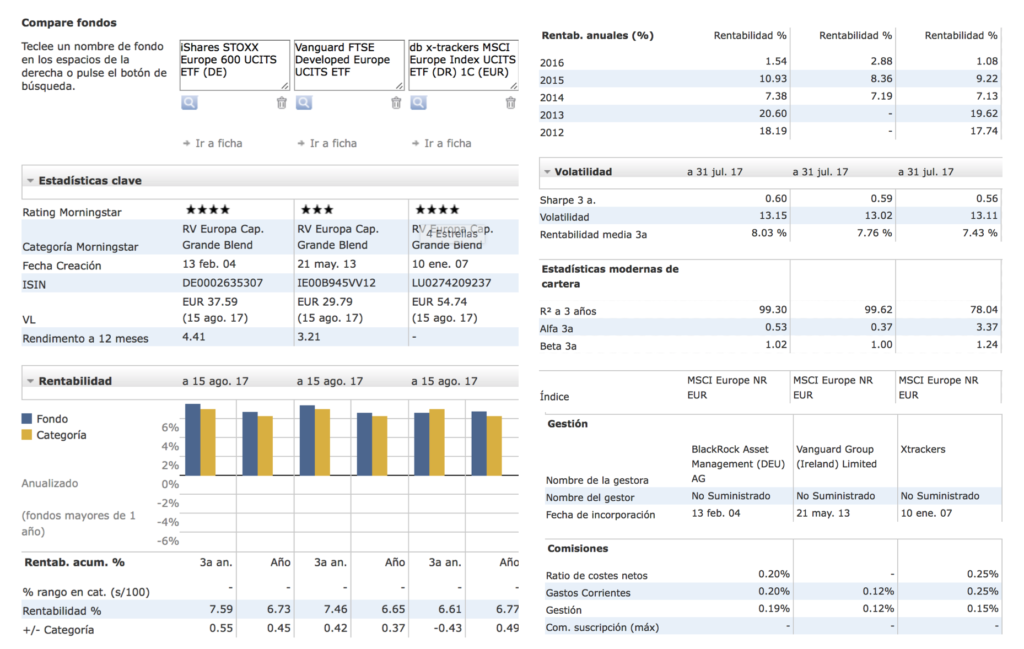Go to 'Ir a ficha' for db x-trackers
The width and height of the screenshot is (1024, 649).
pos(441,143)
